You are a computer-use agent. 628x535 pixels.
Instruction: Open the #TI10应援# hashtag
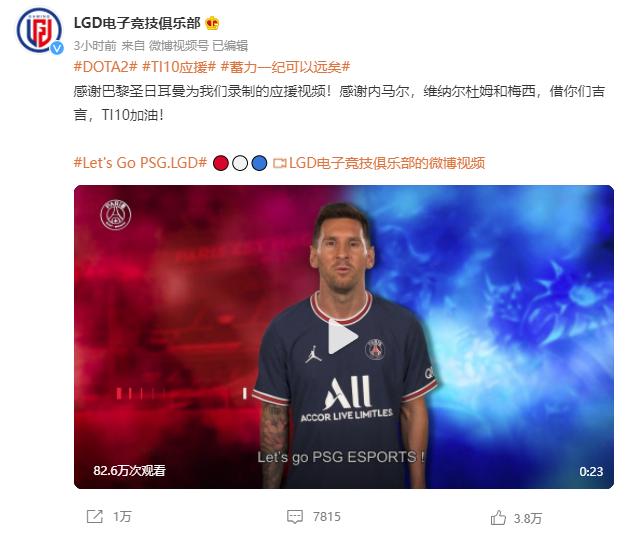(179, 67)
